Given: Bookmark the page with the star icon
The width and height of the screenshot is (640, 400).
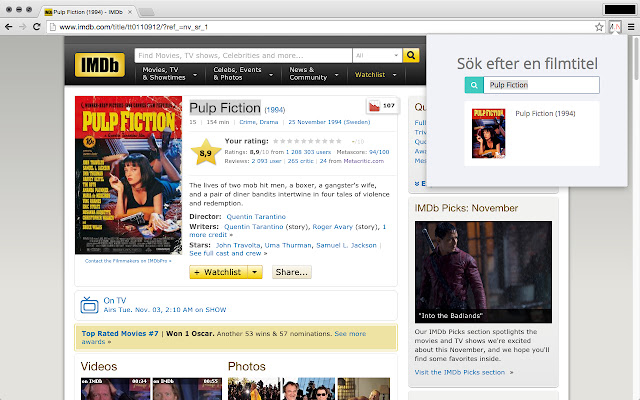Looking at the screenshot, I should [599, 27].
